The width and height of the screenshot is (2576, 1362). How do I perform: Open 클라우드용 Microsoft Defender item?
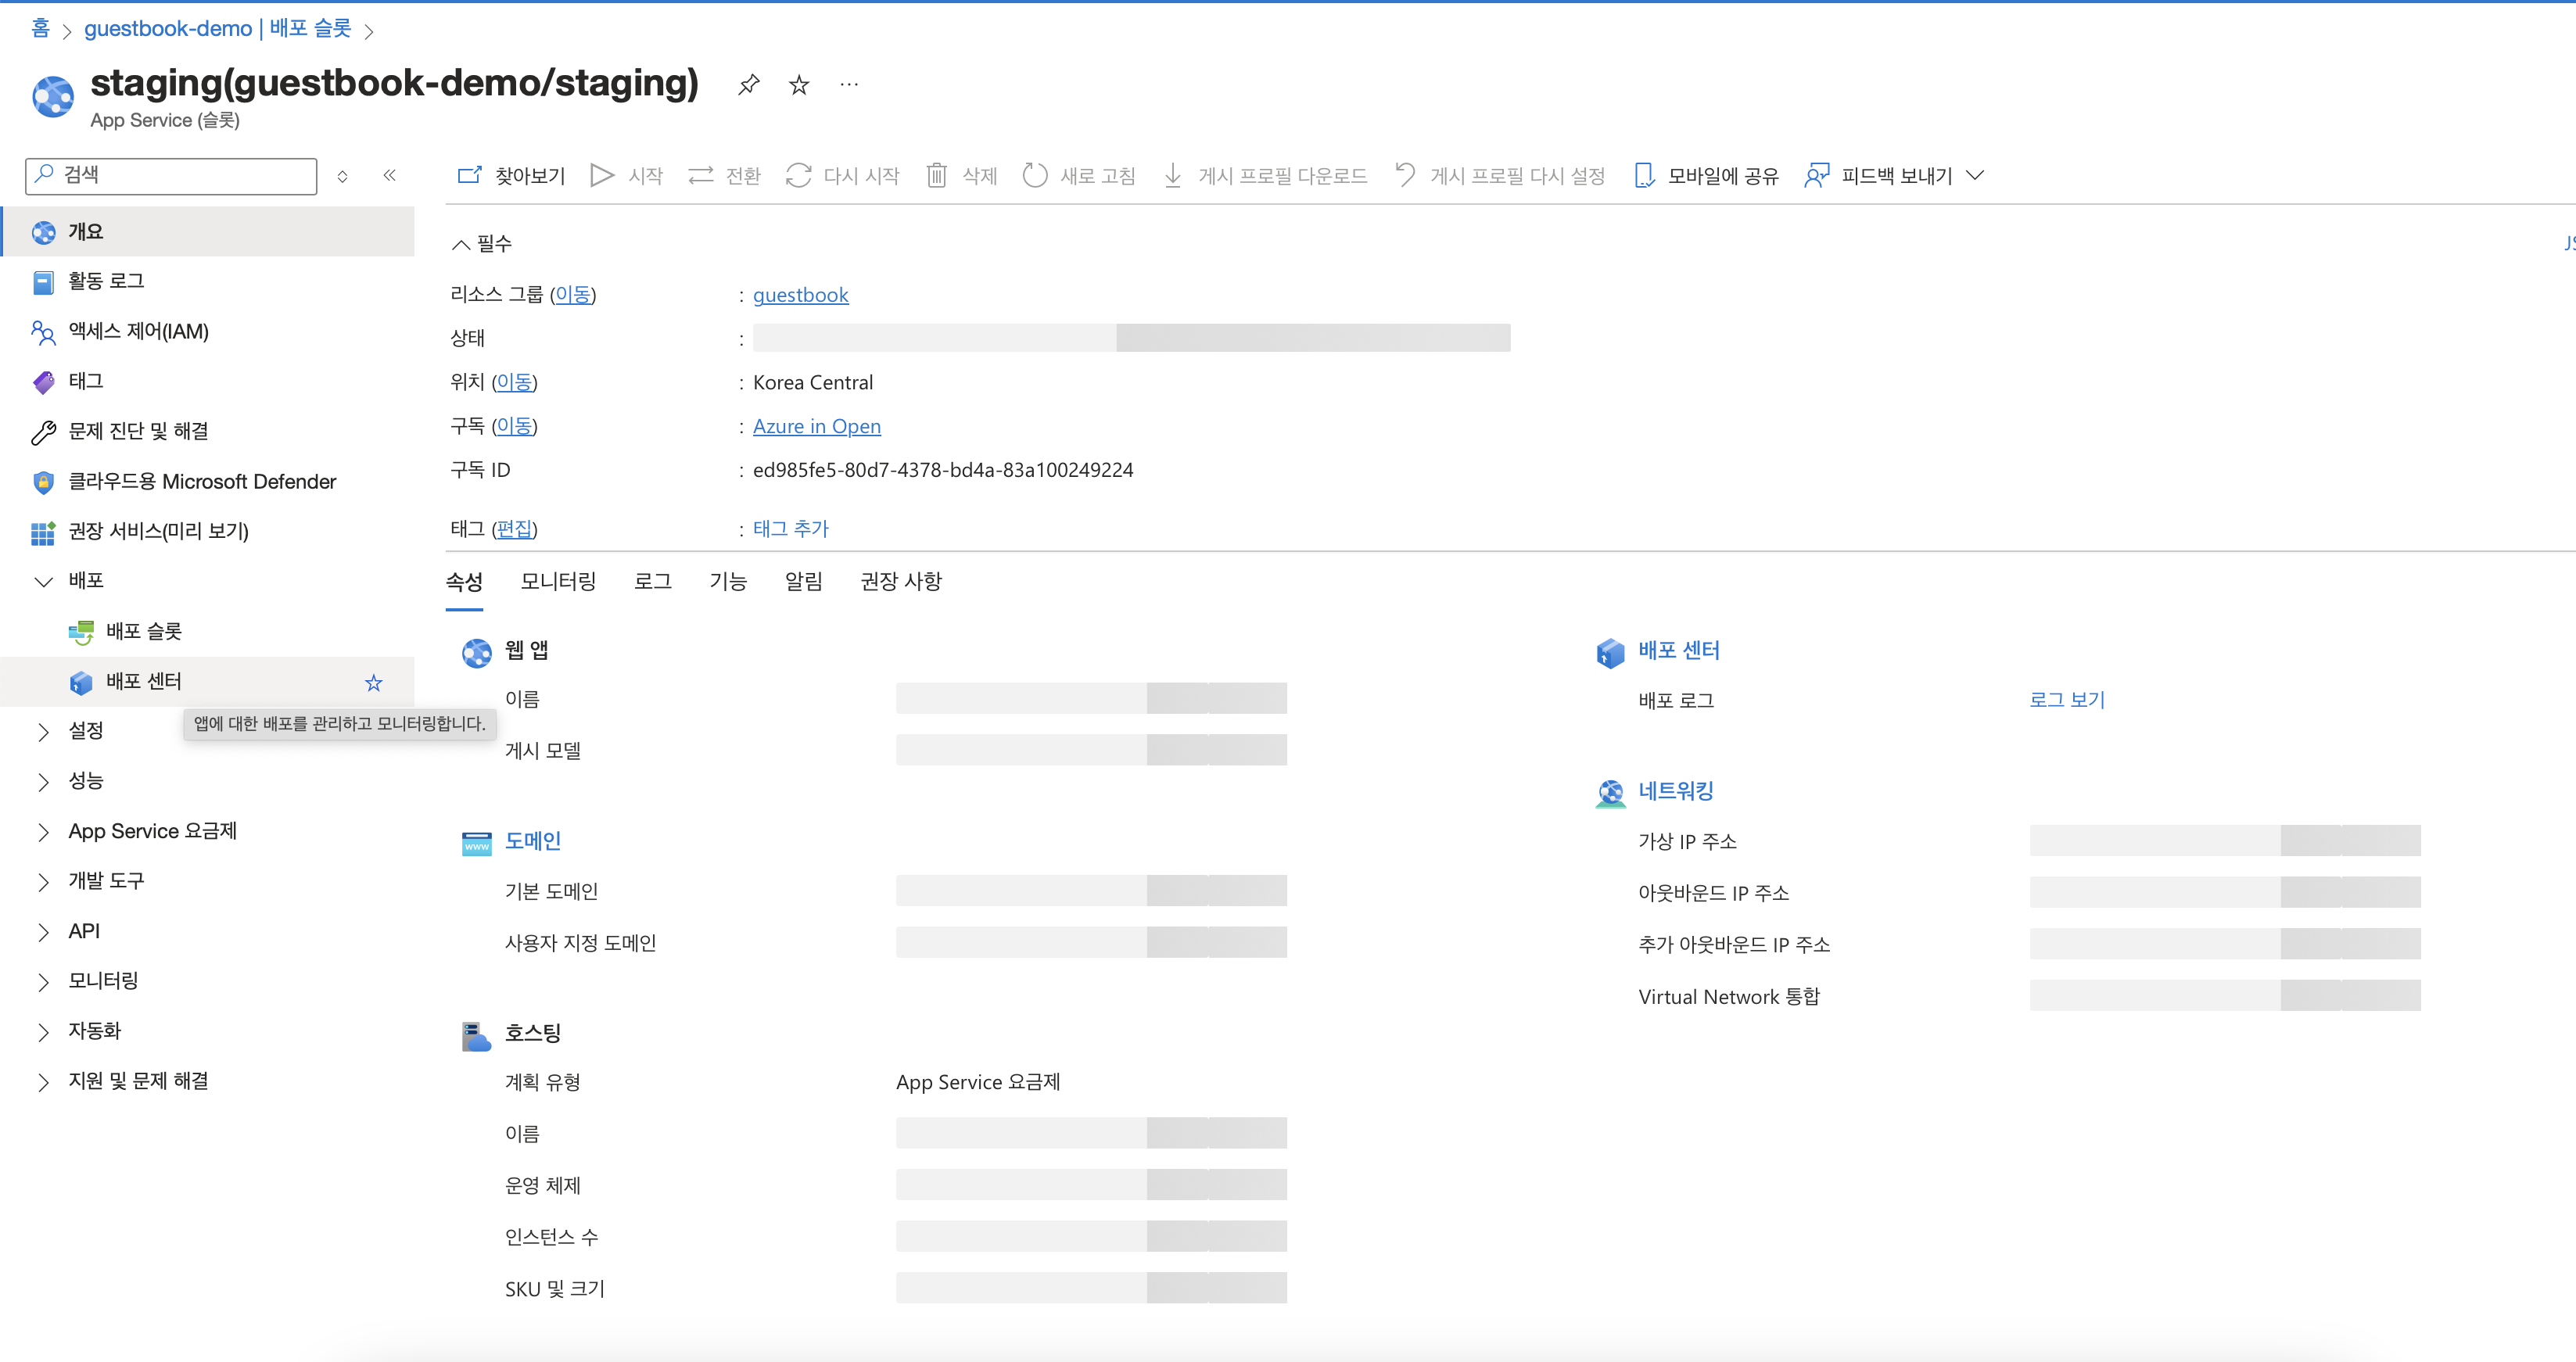coord(202,481)
